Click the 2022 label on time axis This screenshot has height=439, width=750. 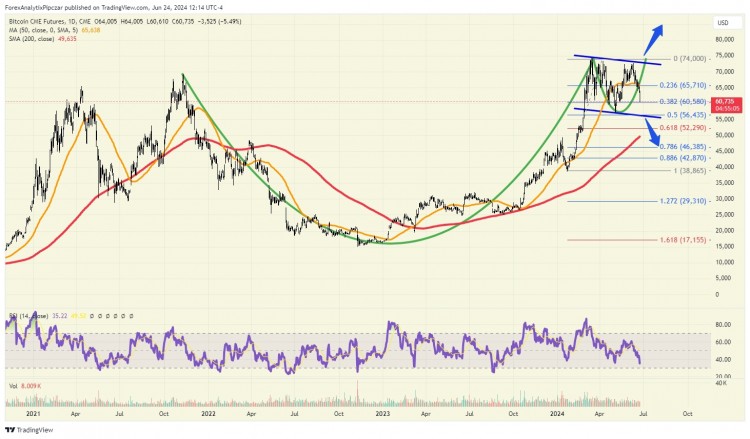(208, 414)
